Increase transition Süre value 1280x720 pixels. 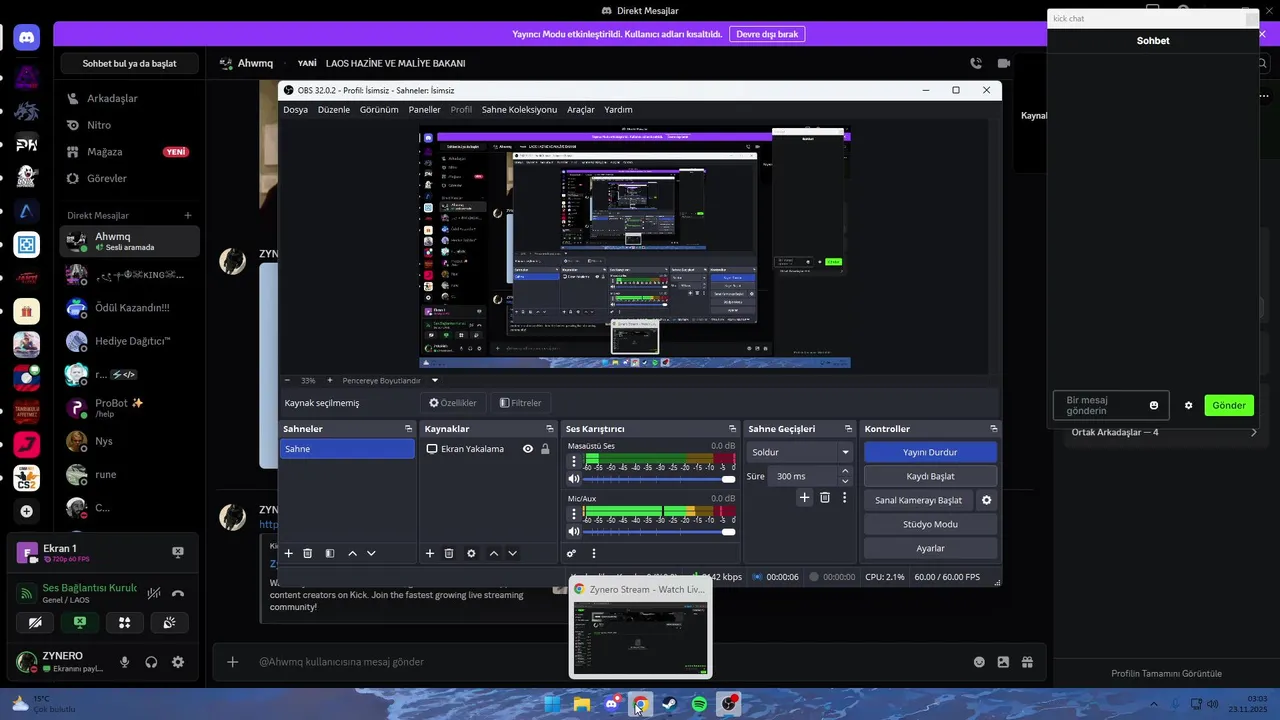[x=845, y=471]
